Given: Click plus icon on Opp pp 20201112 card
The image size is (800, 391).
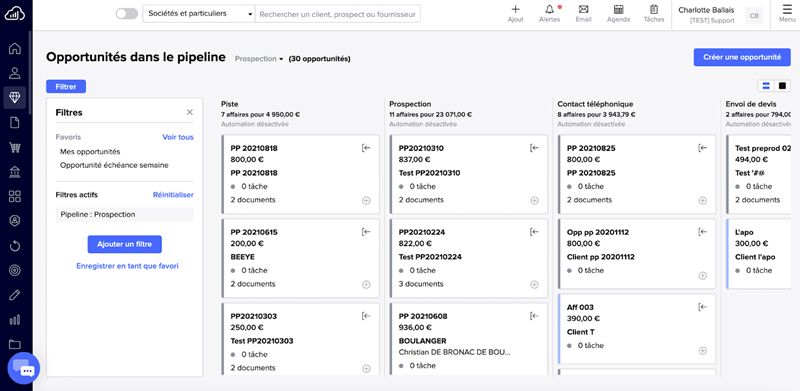Looking at the screenshot, I should tap(703, 276).
